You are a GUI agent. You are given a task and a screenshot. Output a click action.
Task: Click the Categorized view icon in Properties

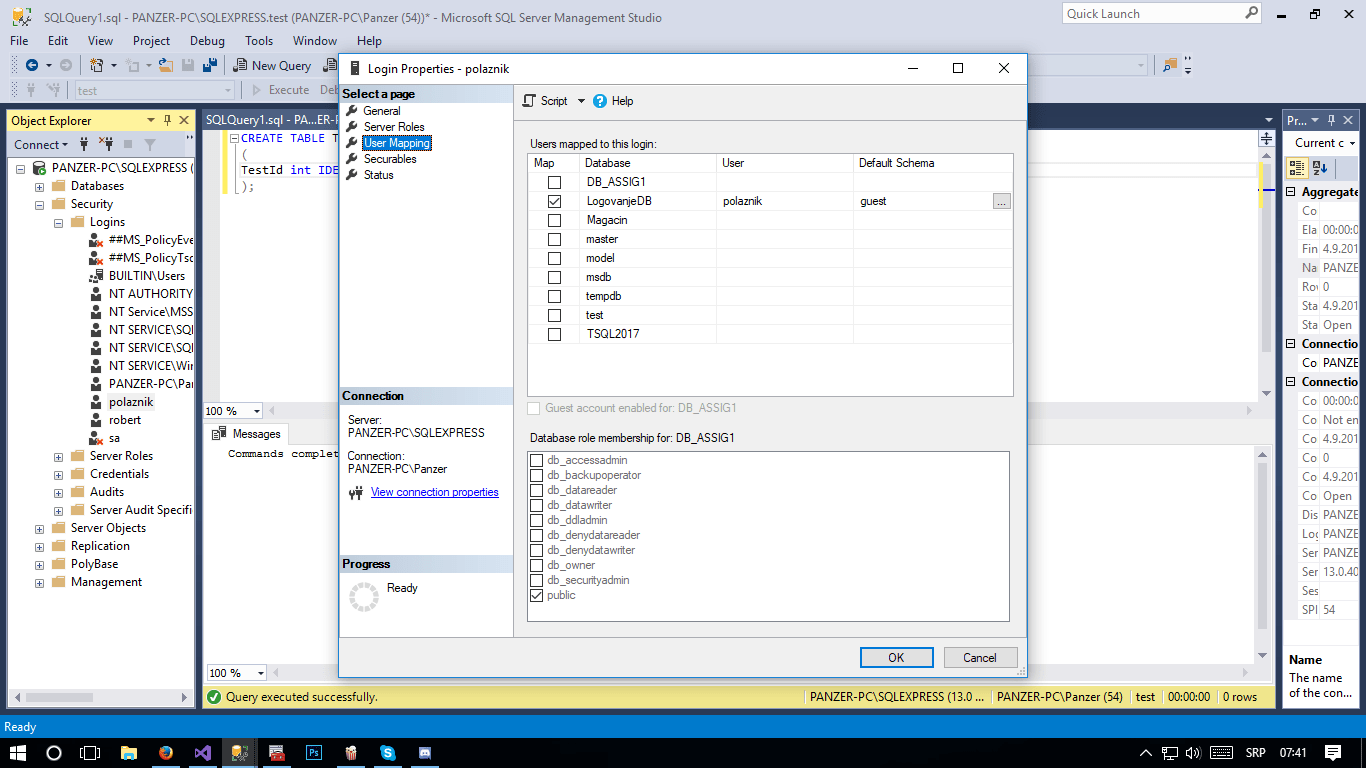[x=1297, y=168]
